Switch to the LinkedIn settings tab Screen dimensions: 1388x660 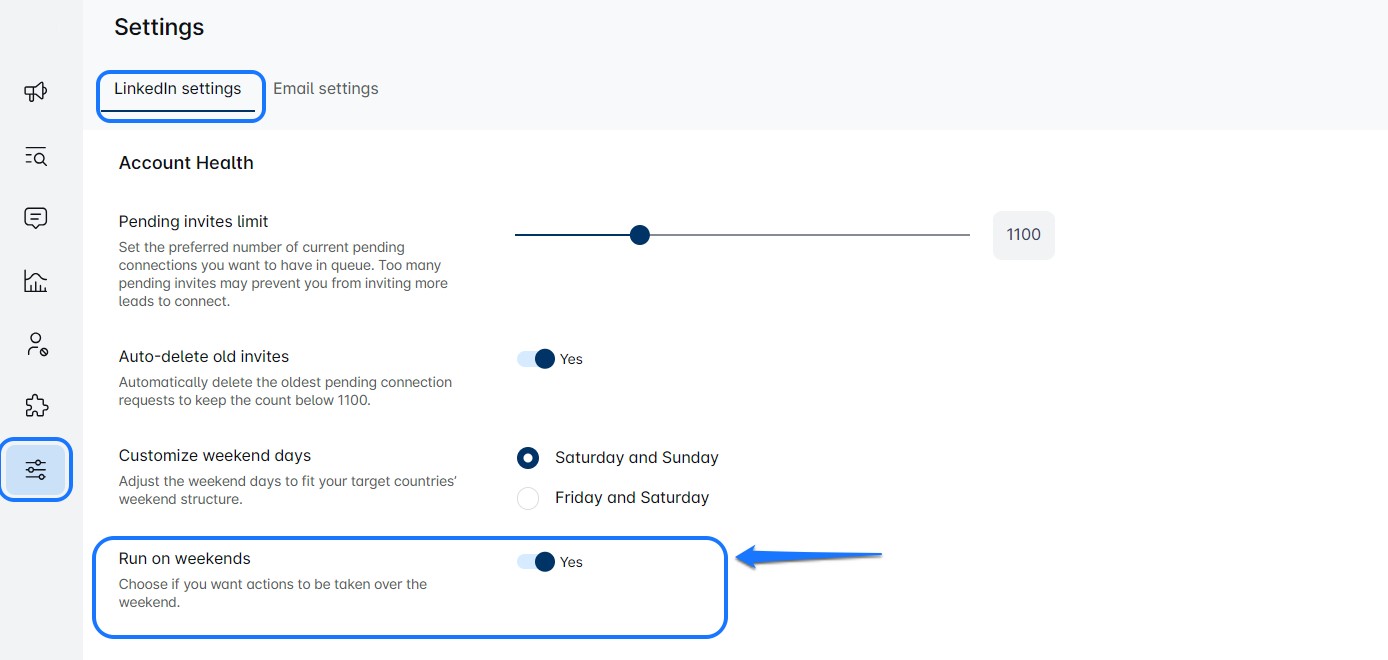(x=178, y=89)
